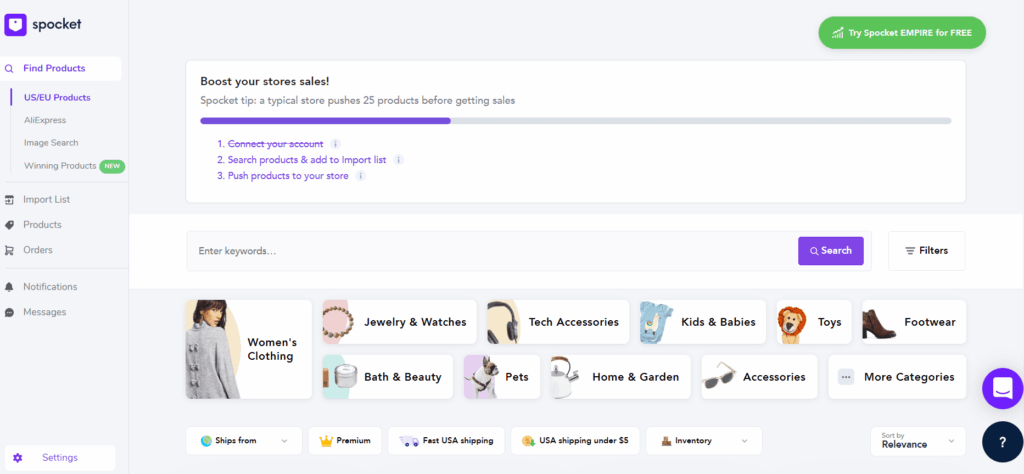Click the globe icon in Ships from
This screenshot has width=1024, height=474.
pos(206,441)
